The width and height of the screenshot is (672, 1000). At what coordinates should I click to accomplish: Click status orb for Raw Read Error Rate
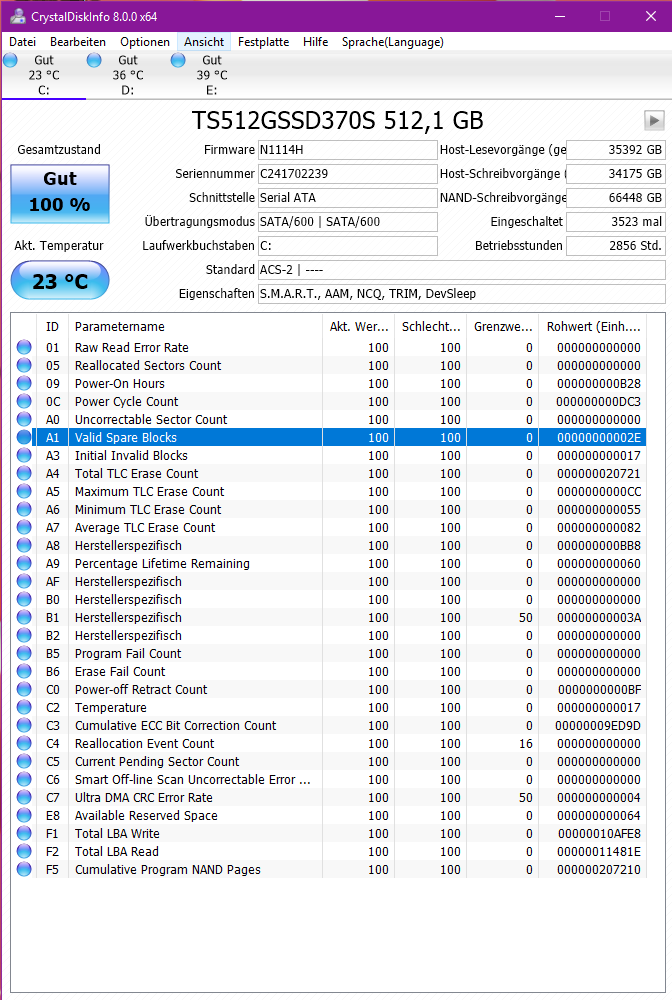coord(24,347)
